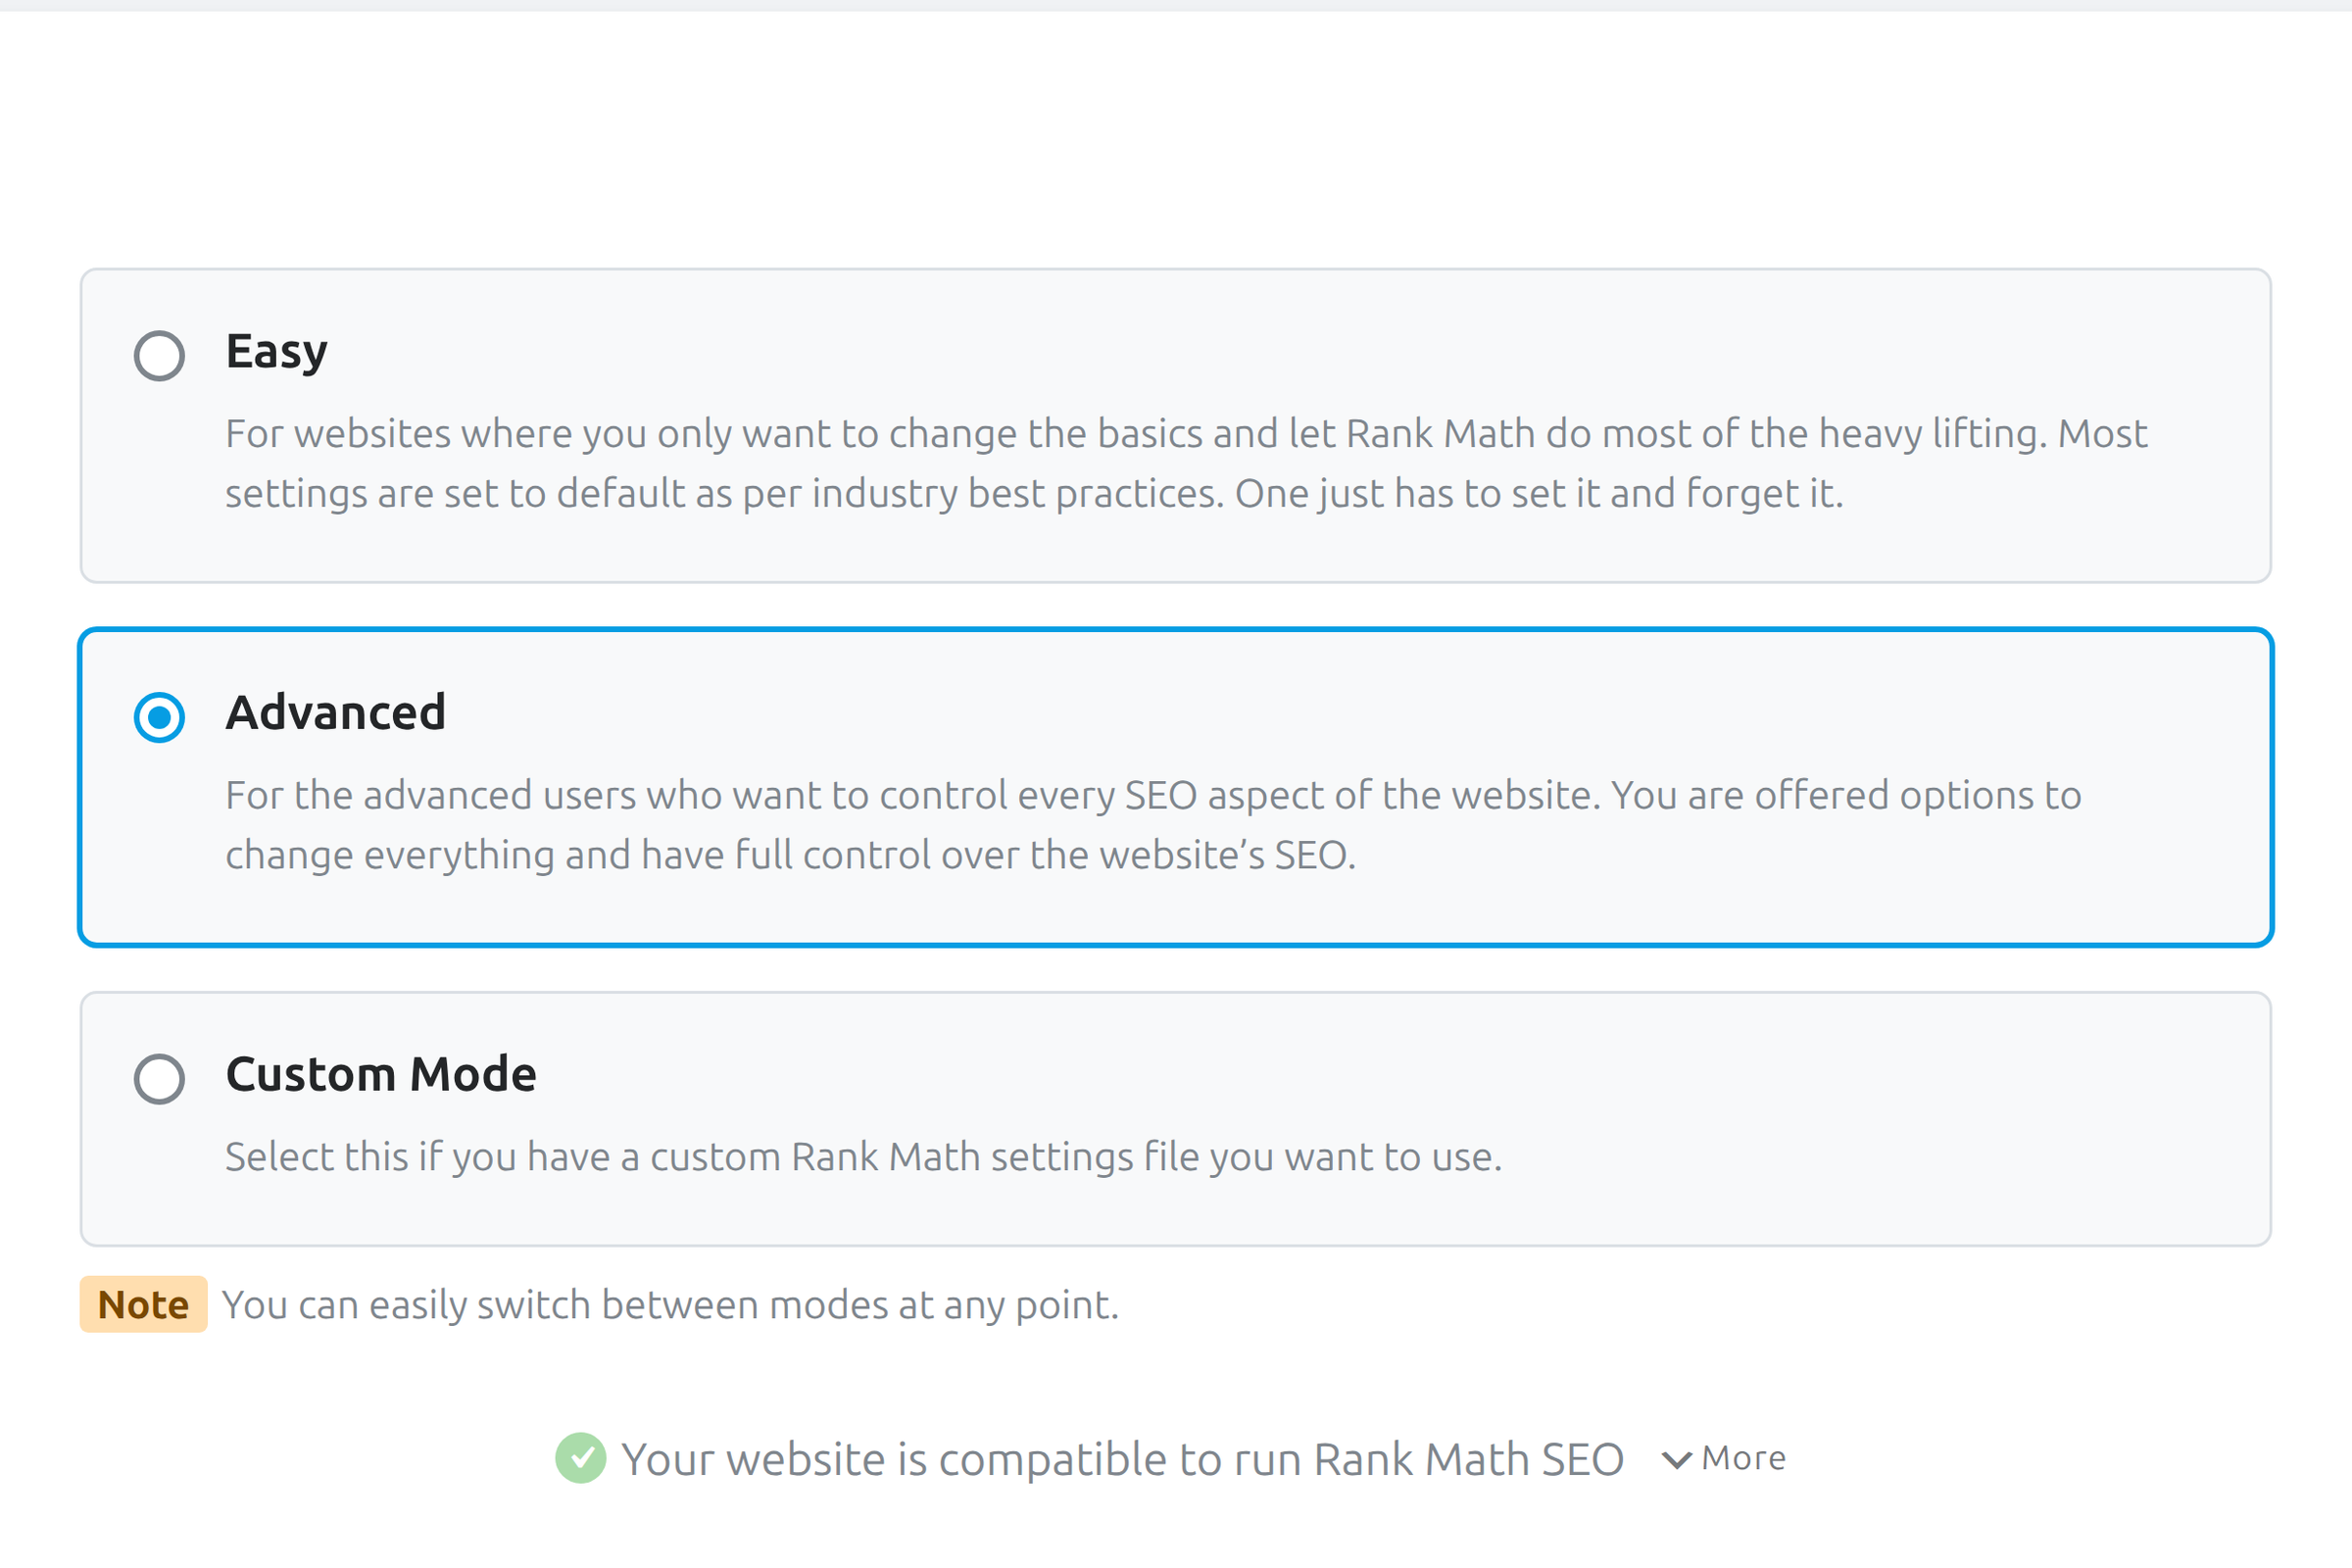Click the Custom Mode heading label

click(x=381, y=1075)
